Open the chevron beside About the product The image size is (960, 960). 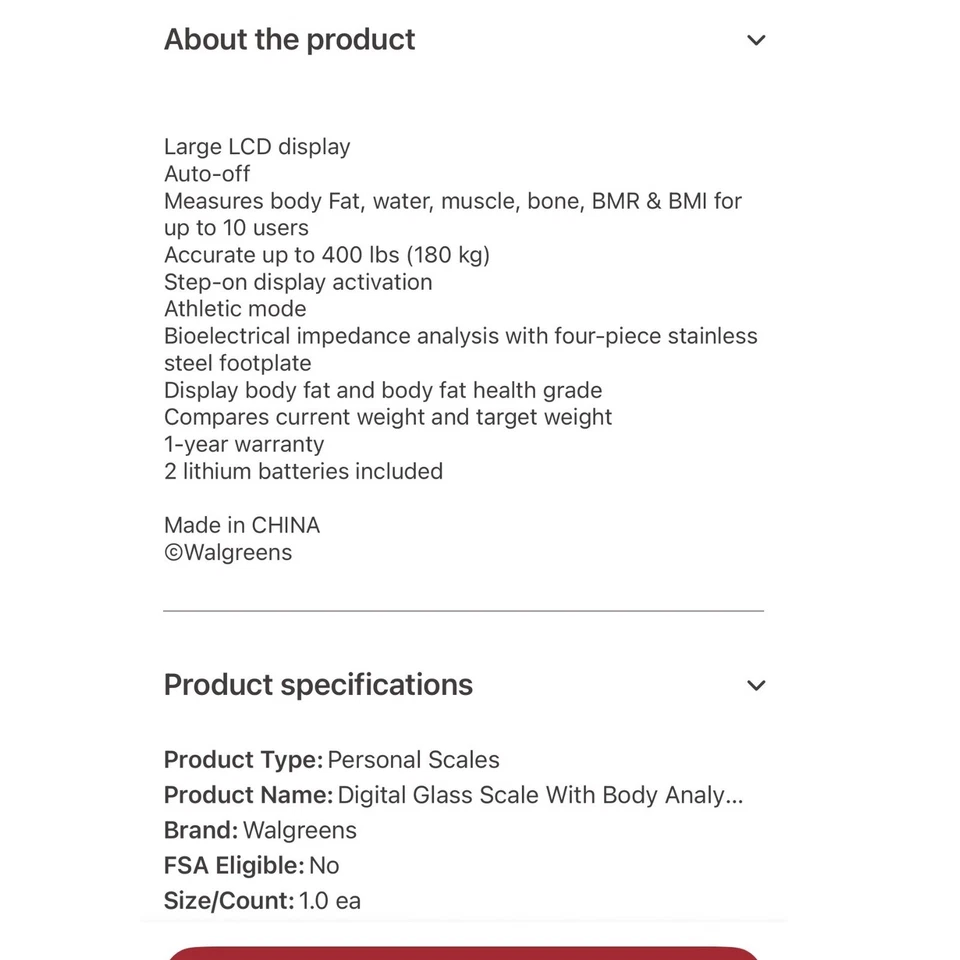pyautogui.click(x=756, y=40)
